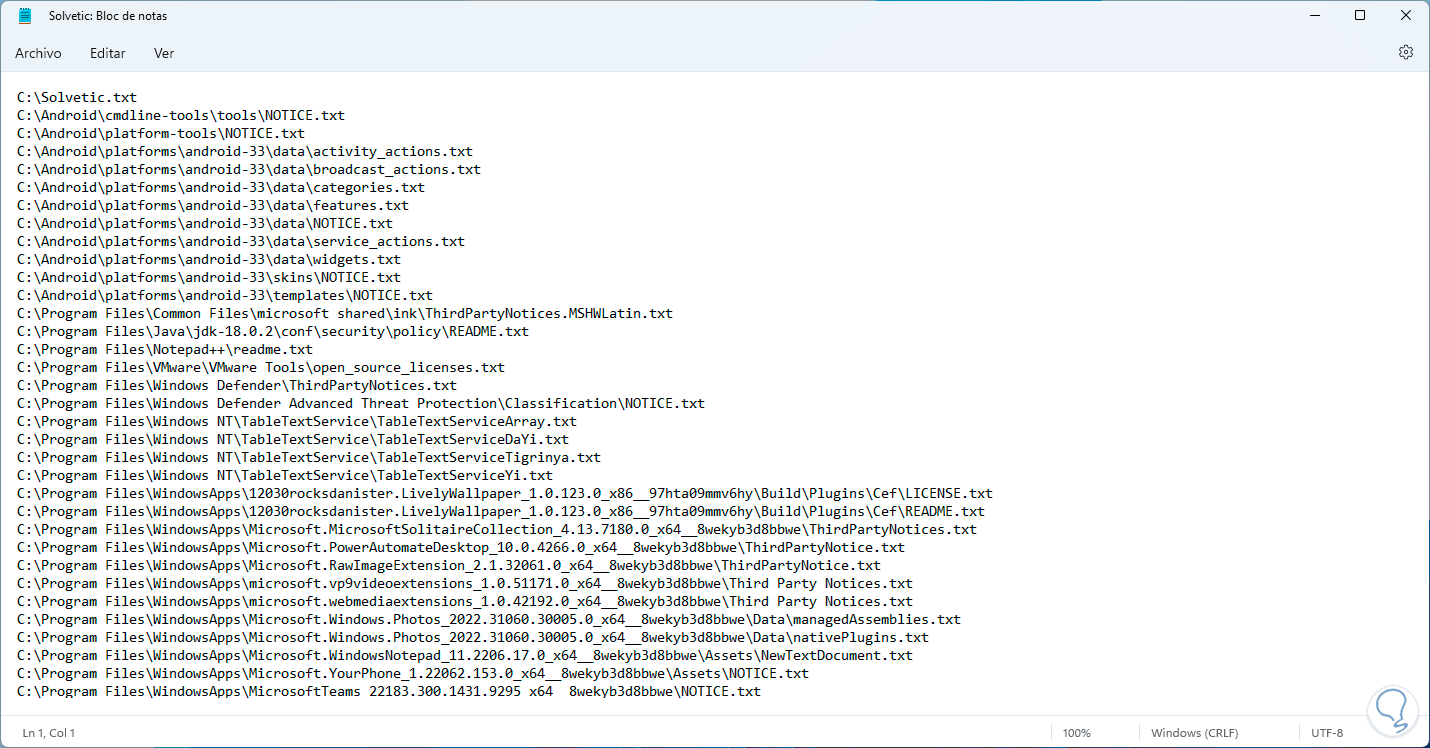Click the Notepad++\readme.txt line
Screen dimensions: 1430x748
click(x=165, y=350)
